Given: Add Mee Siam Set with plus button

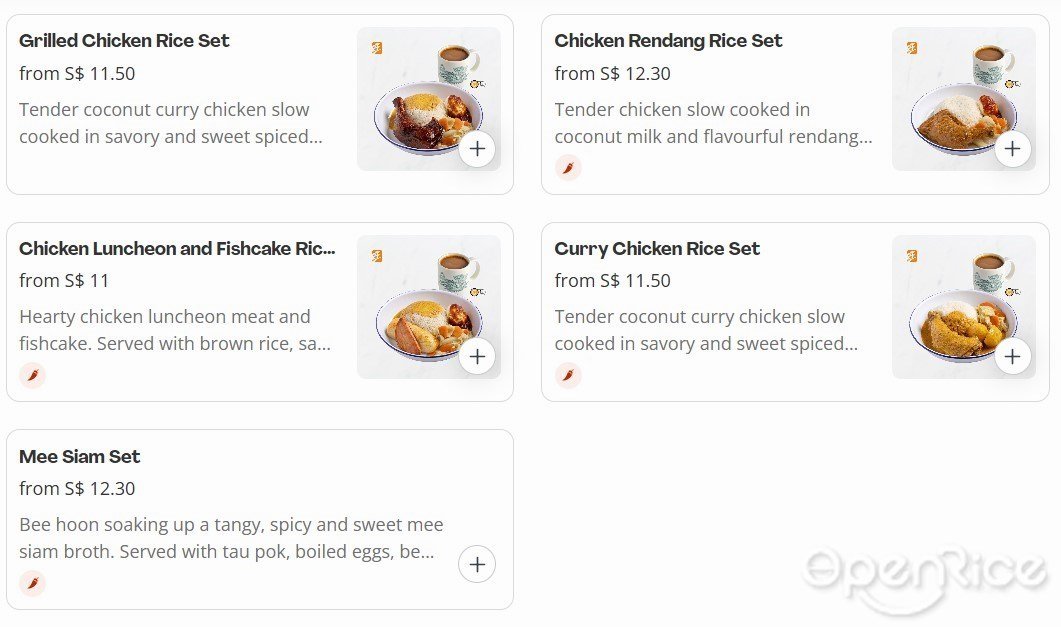Looking at the screenshot, I should [477, 564].
